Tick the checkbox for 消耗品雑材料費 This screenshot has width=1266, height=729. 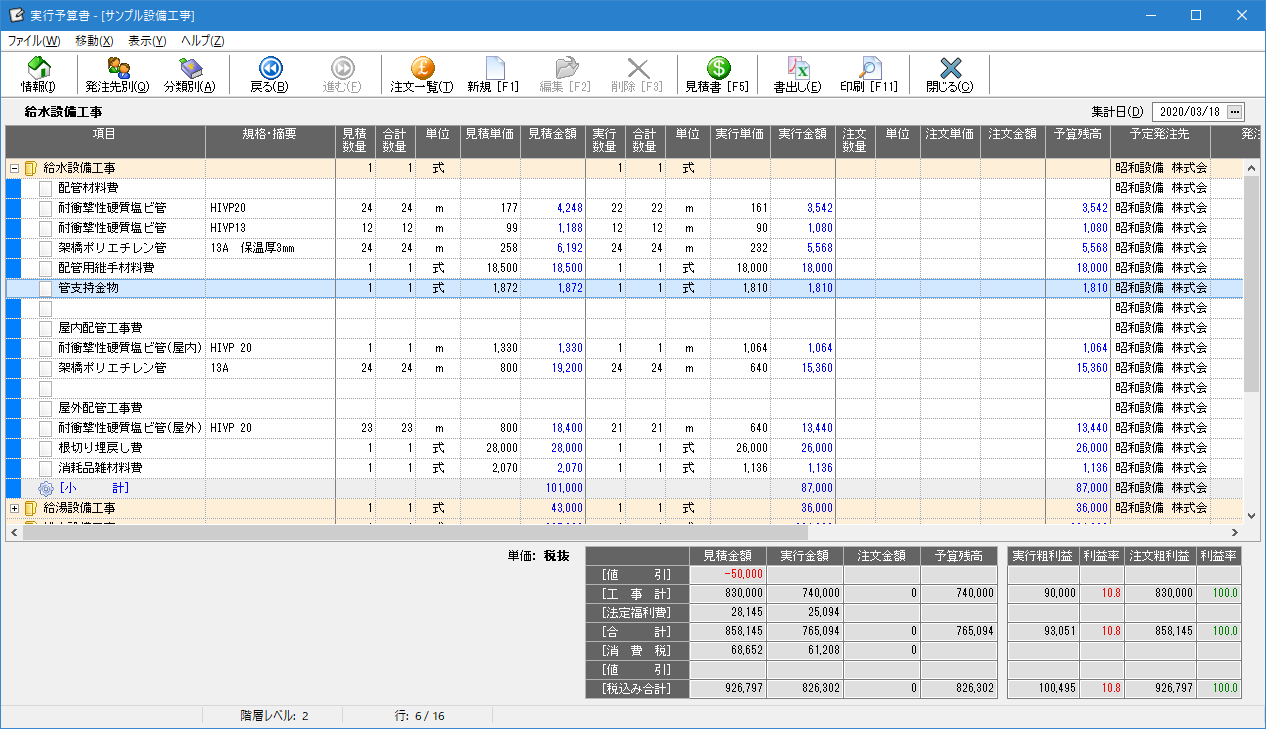coord(45,468)
